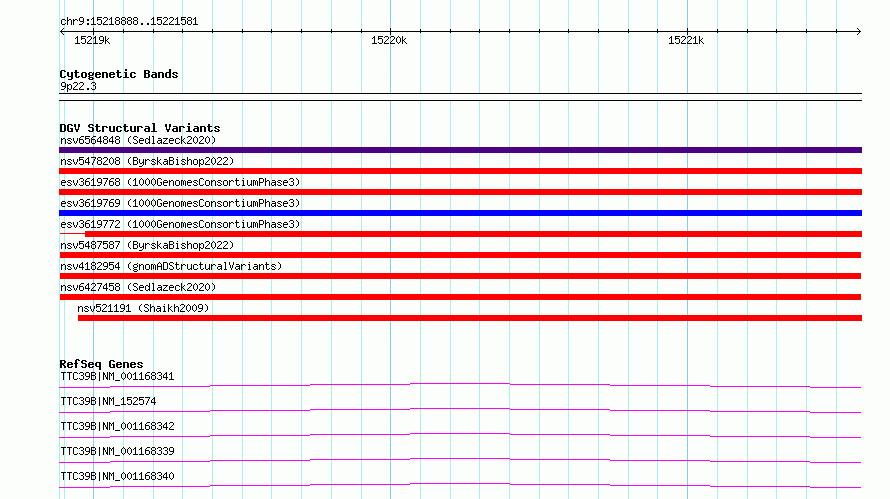Image resolution: width=890 pixels, height=499 pixels.
Task: Click the chr9:15218888..15221581 coordinate label
Action: click(x=129, y=22)
